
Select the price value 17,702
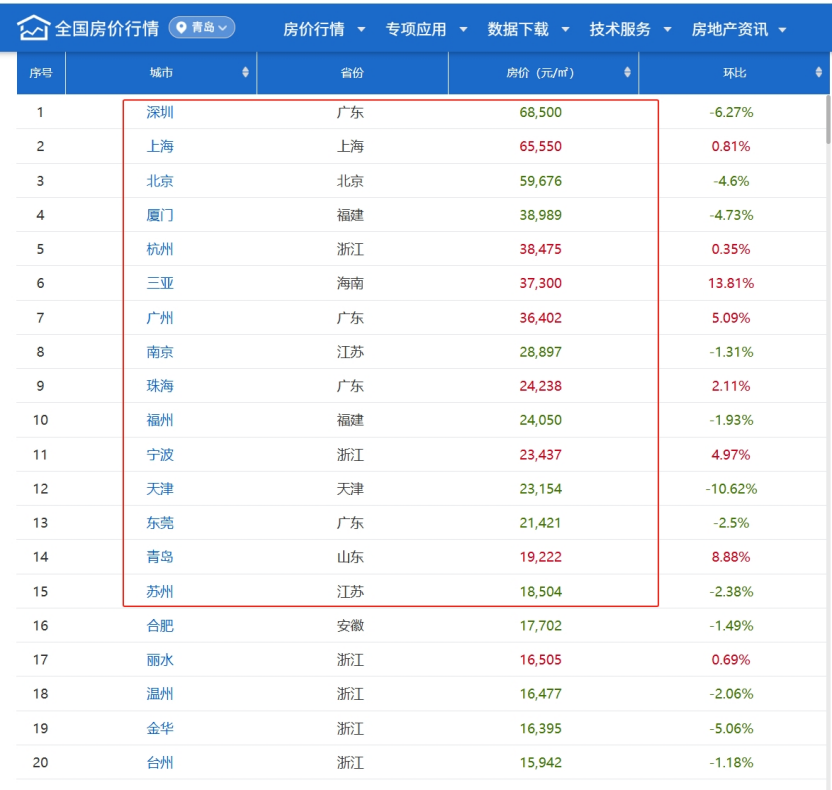tap(540, 626)
